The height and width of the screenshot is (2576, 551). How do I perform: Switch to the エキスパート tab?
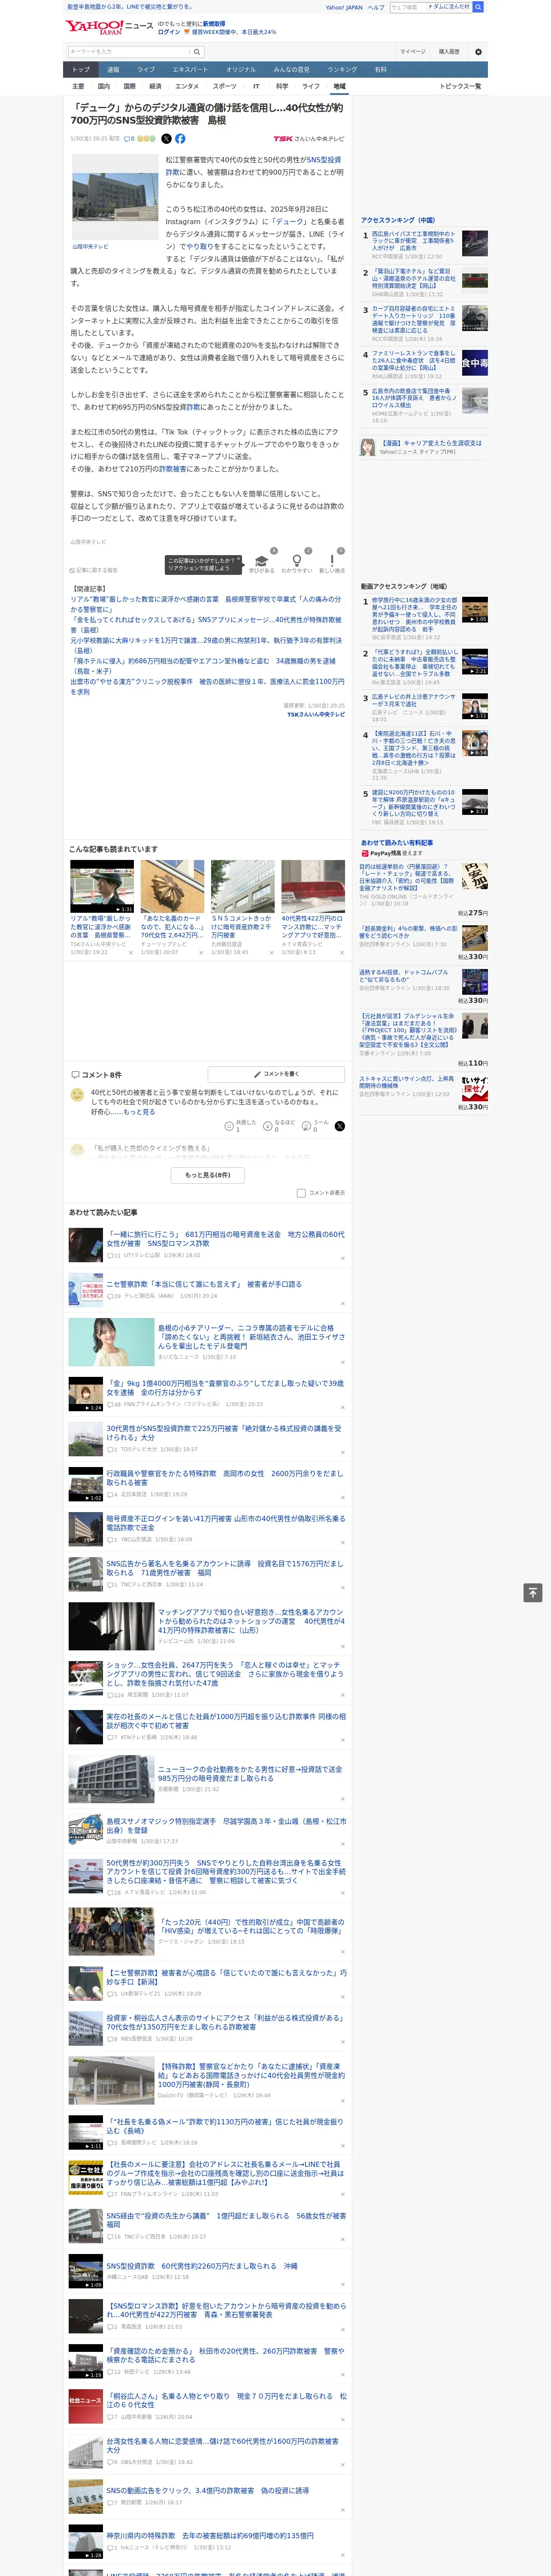[190, 70]
